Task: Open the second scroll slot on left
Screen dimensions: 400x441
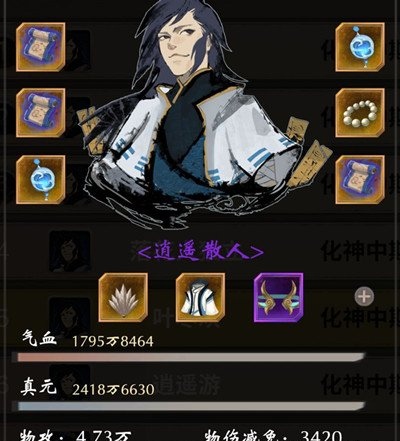Action: [41, 113]
